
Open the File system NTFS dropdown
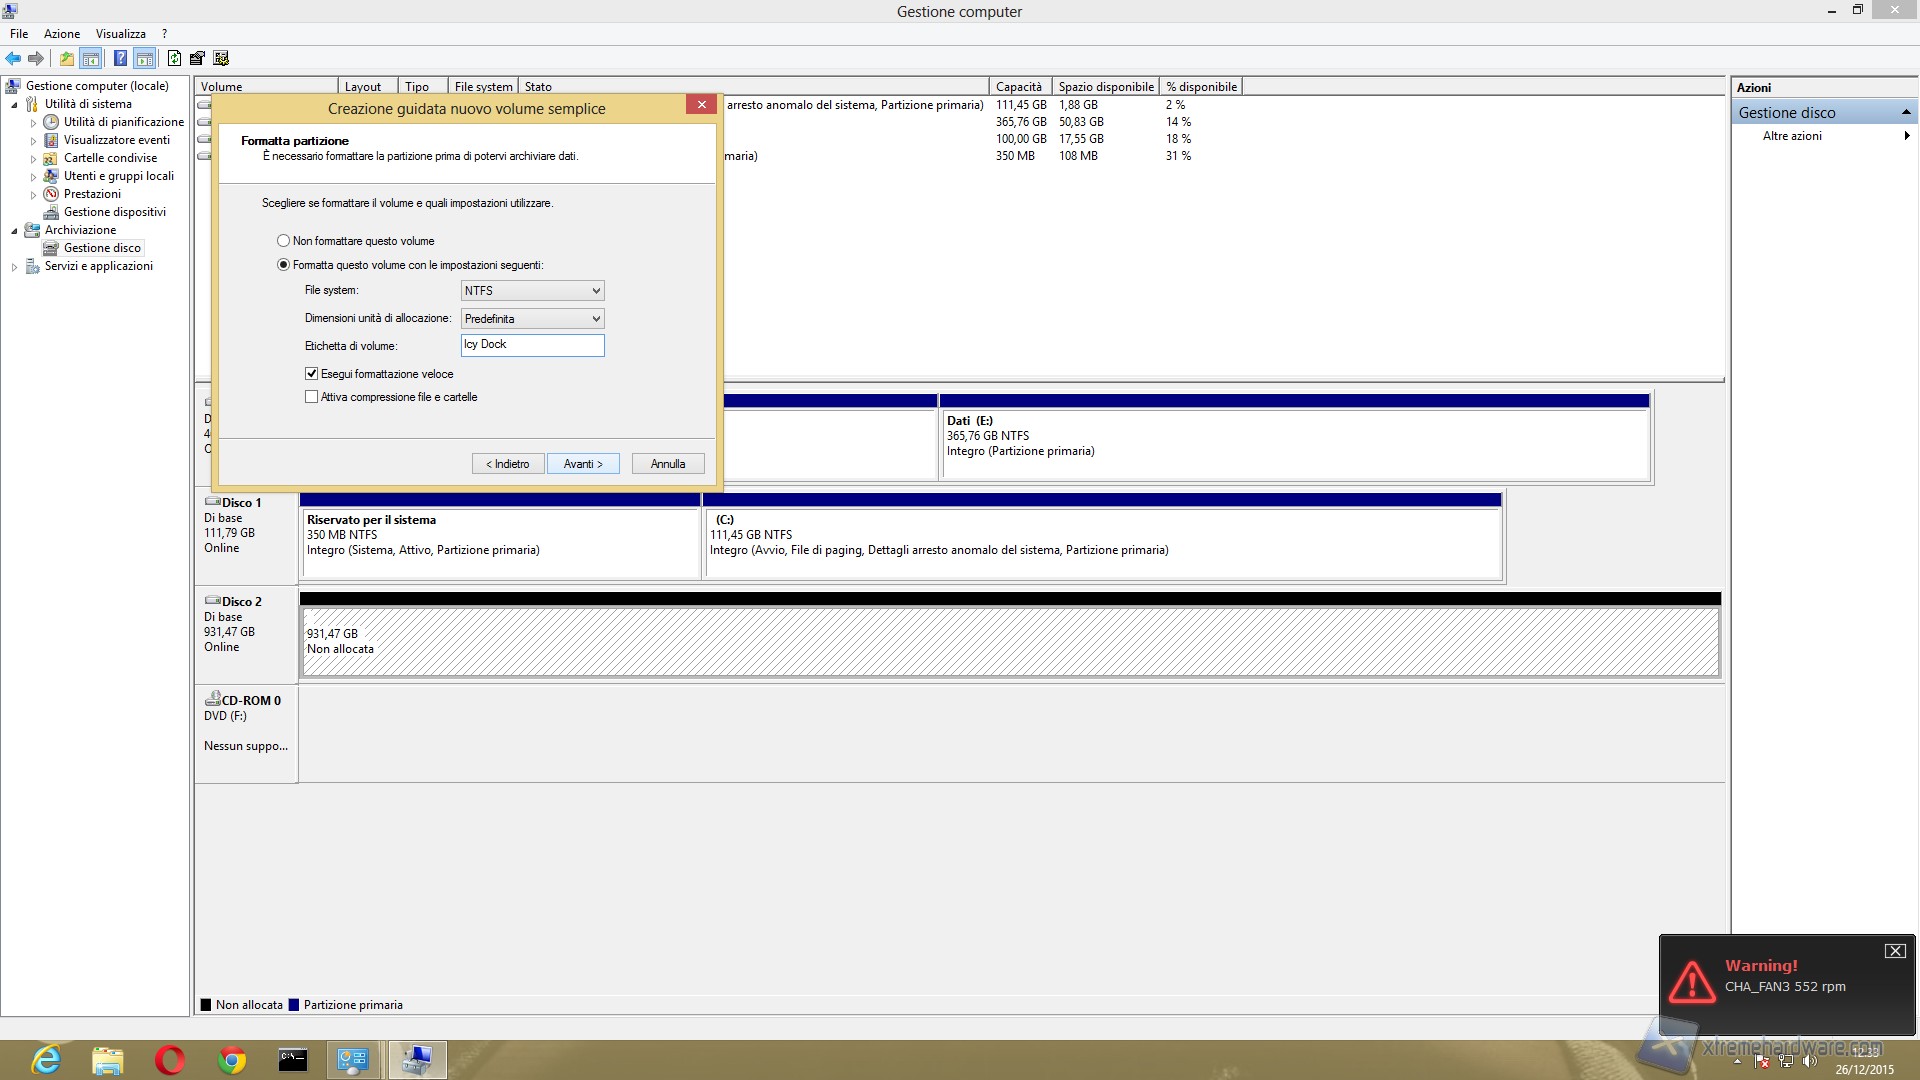click(532, 291)
